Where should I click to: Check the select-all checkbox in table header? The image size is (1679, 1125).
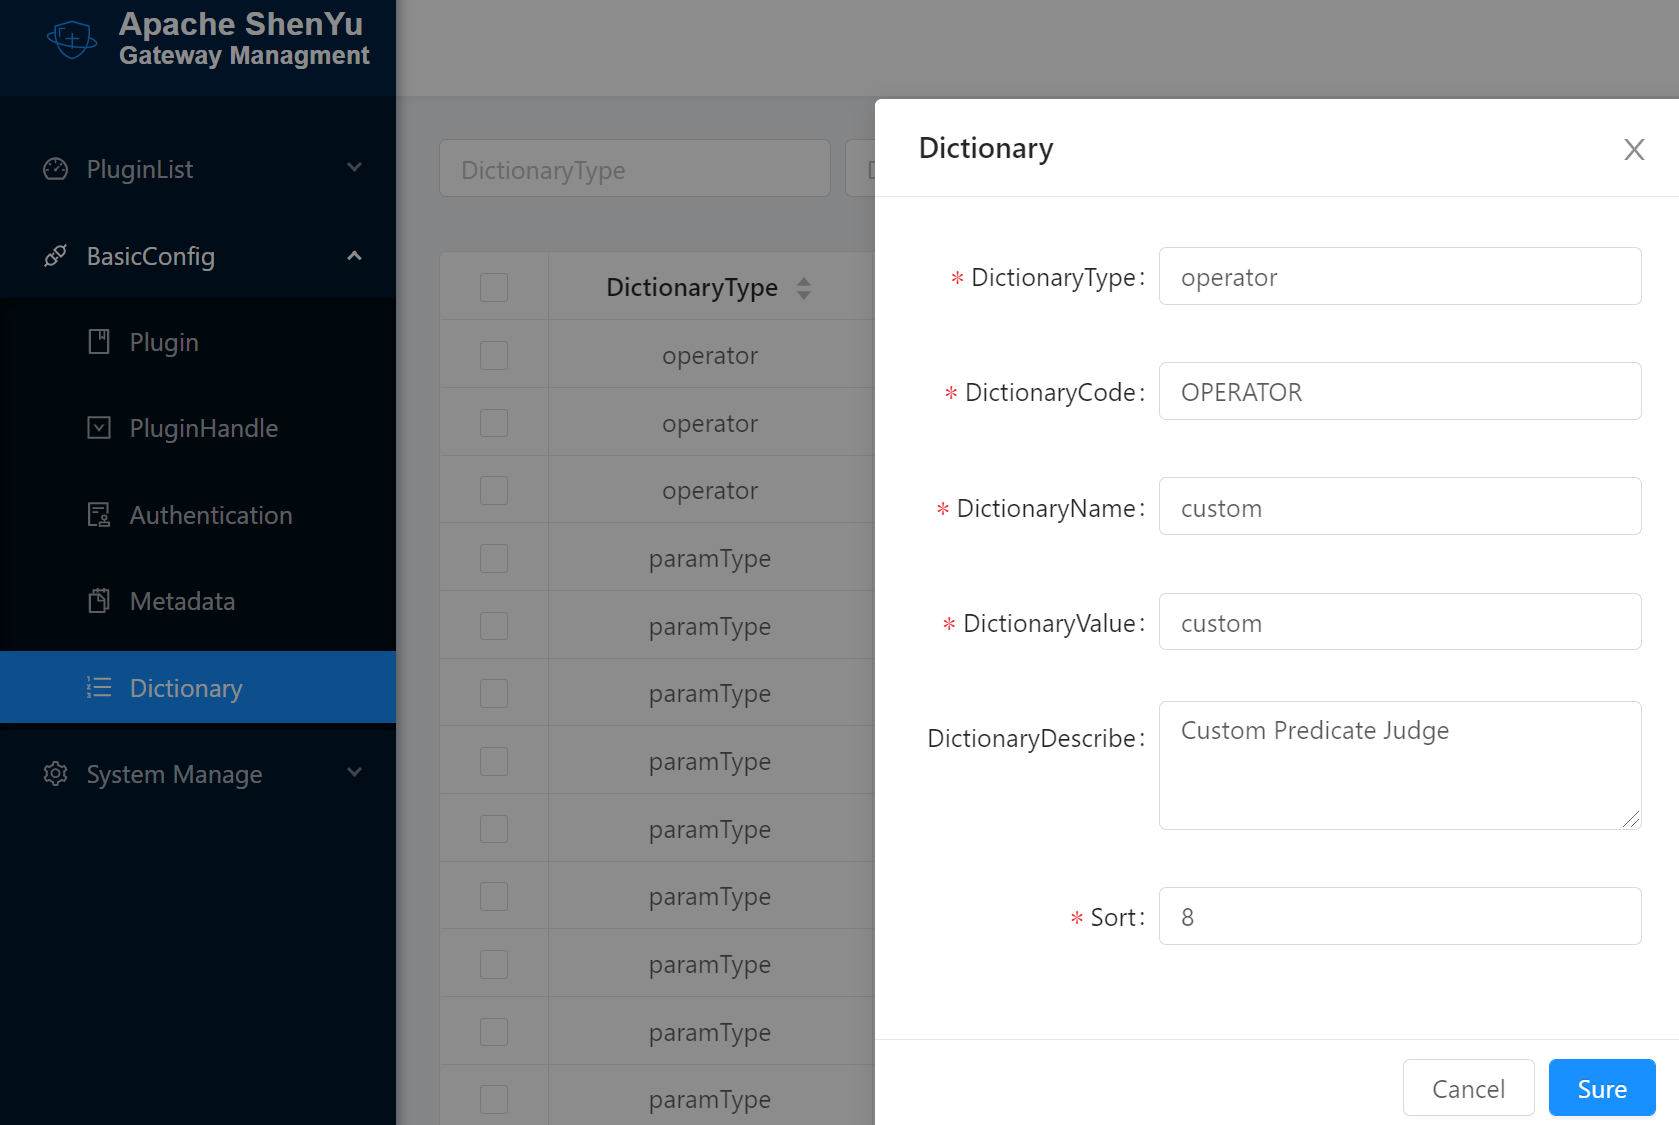pyautogui.click(x=493, y=286)
